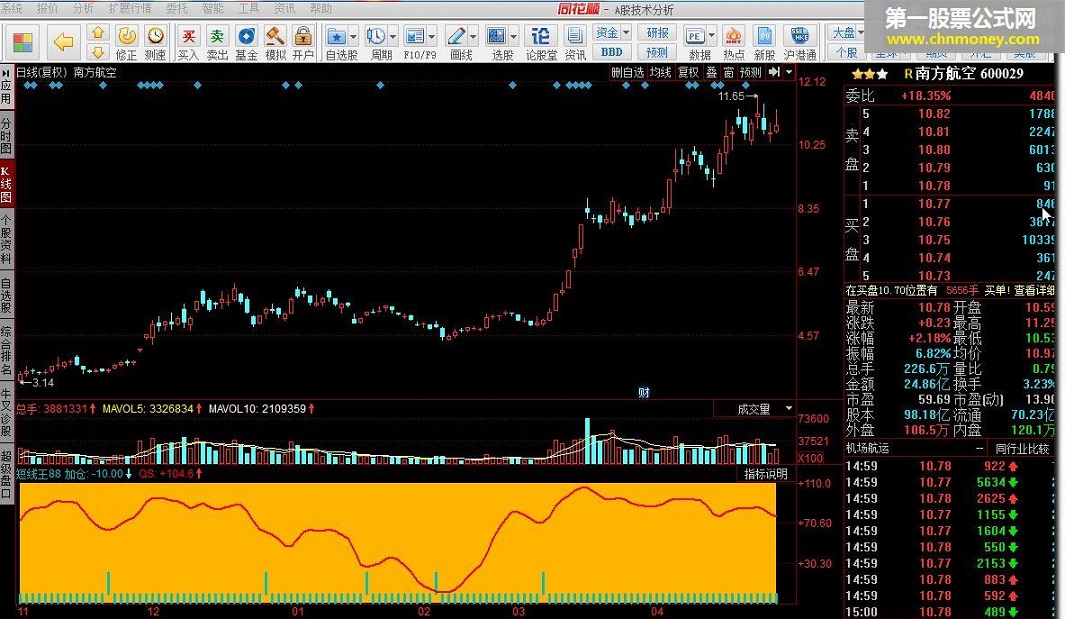Screen dimensions: 1065x619
Task: Switch to the 综合排名 side tab
Action: (6, 351)
